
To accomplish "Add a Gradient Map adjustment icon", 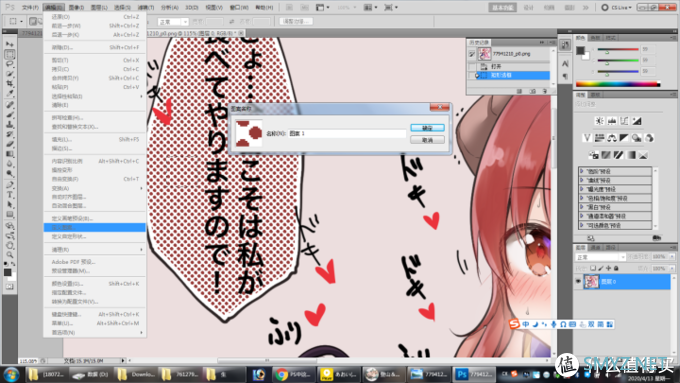I will [631, 155].
